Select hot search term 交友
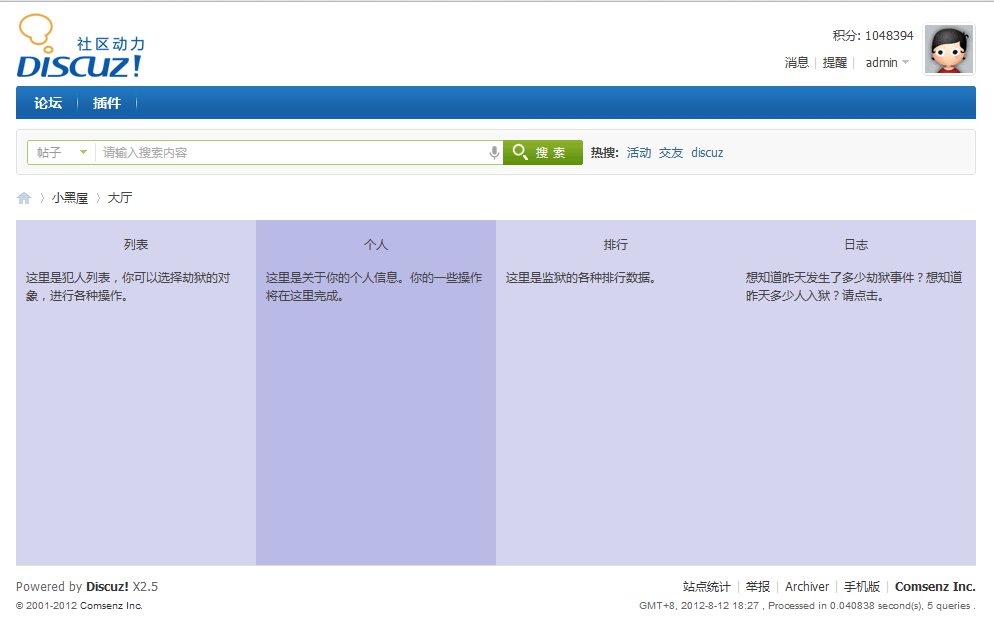The height and width of the screenshot is (624, 994). (671, 153)
